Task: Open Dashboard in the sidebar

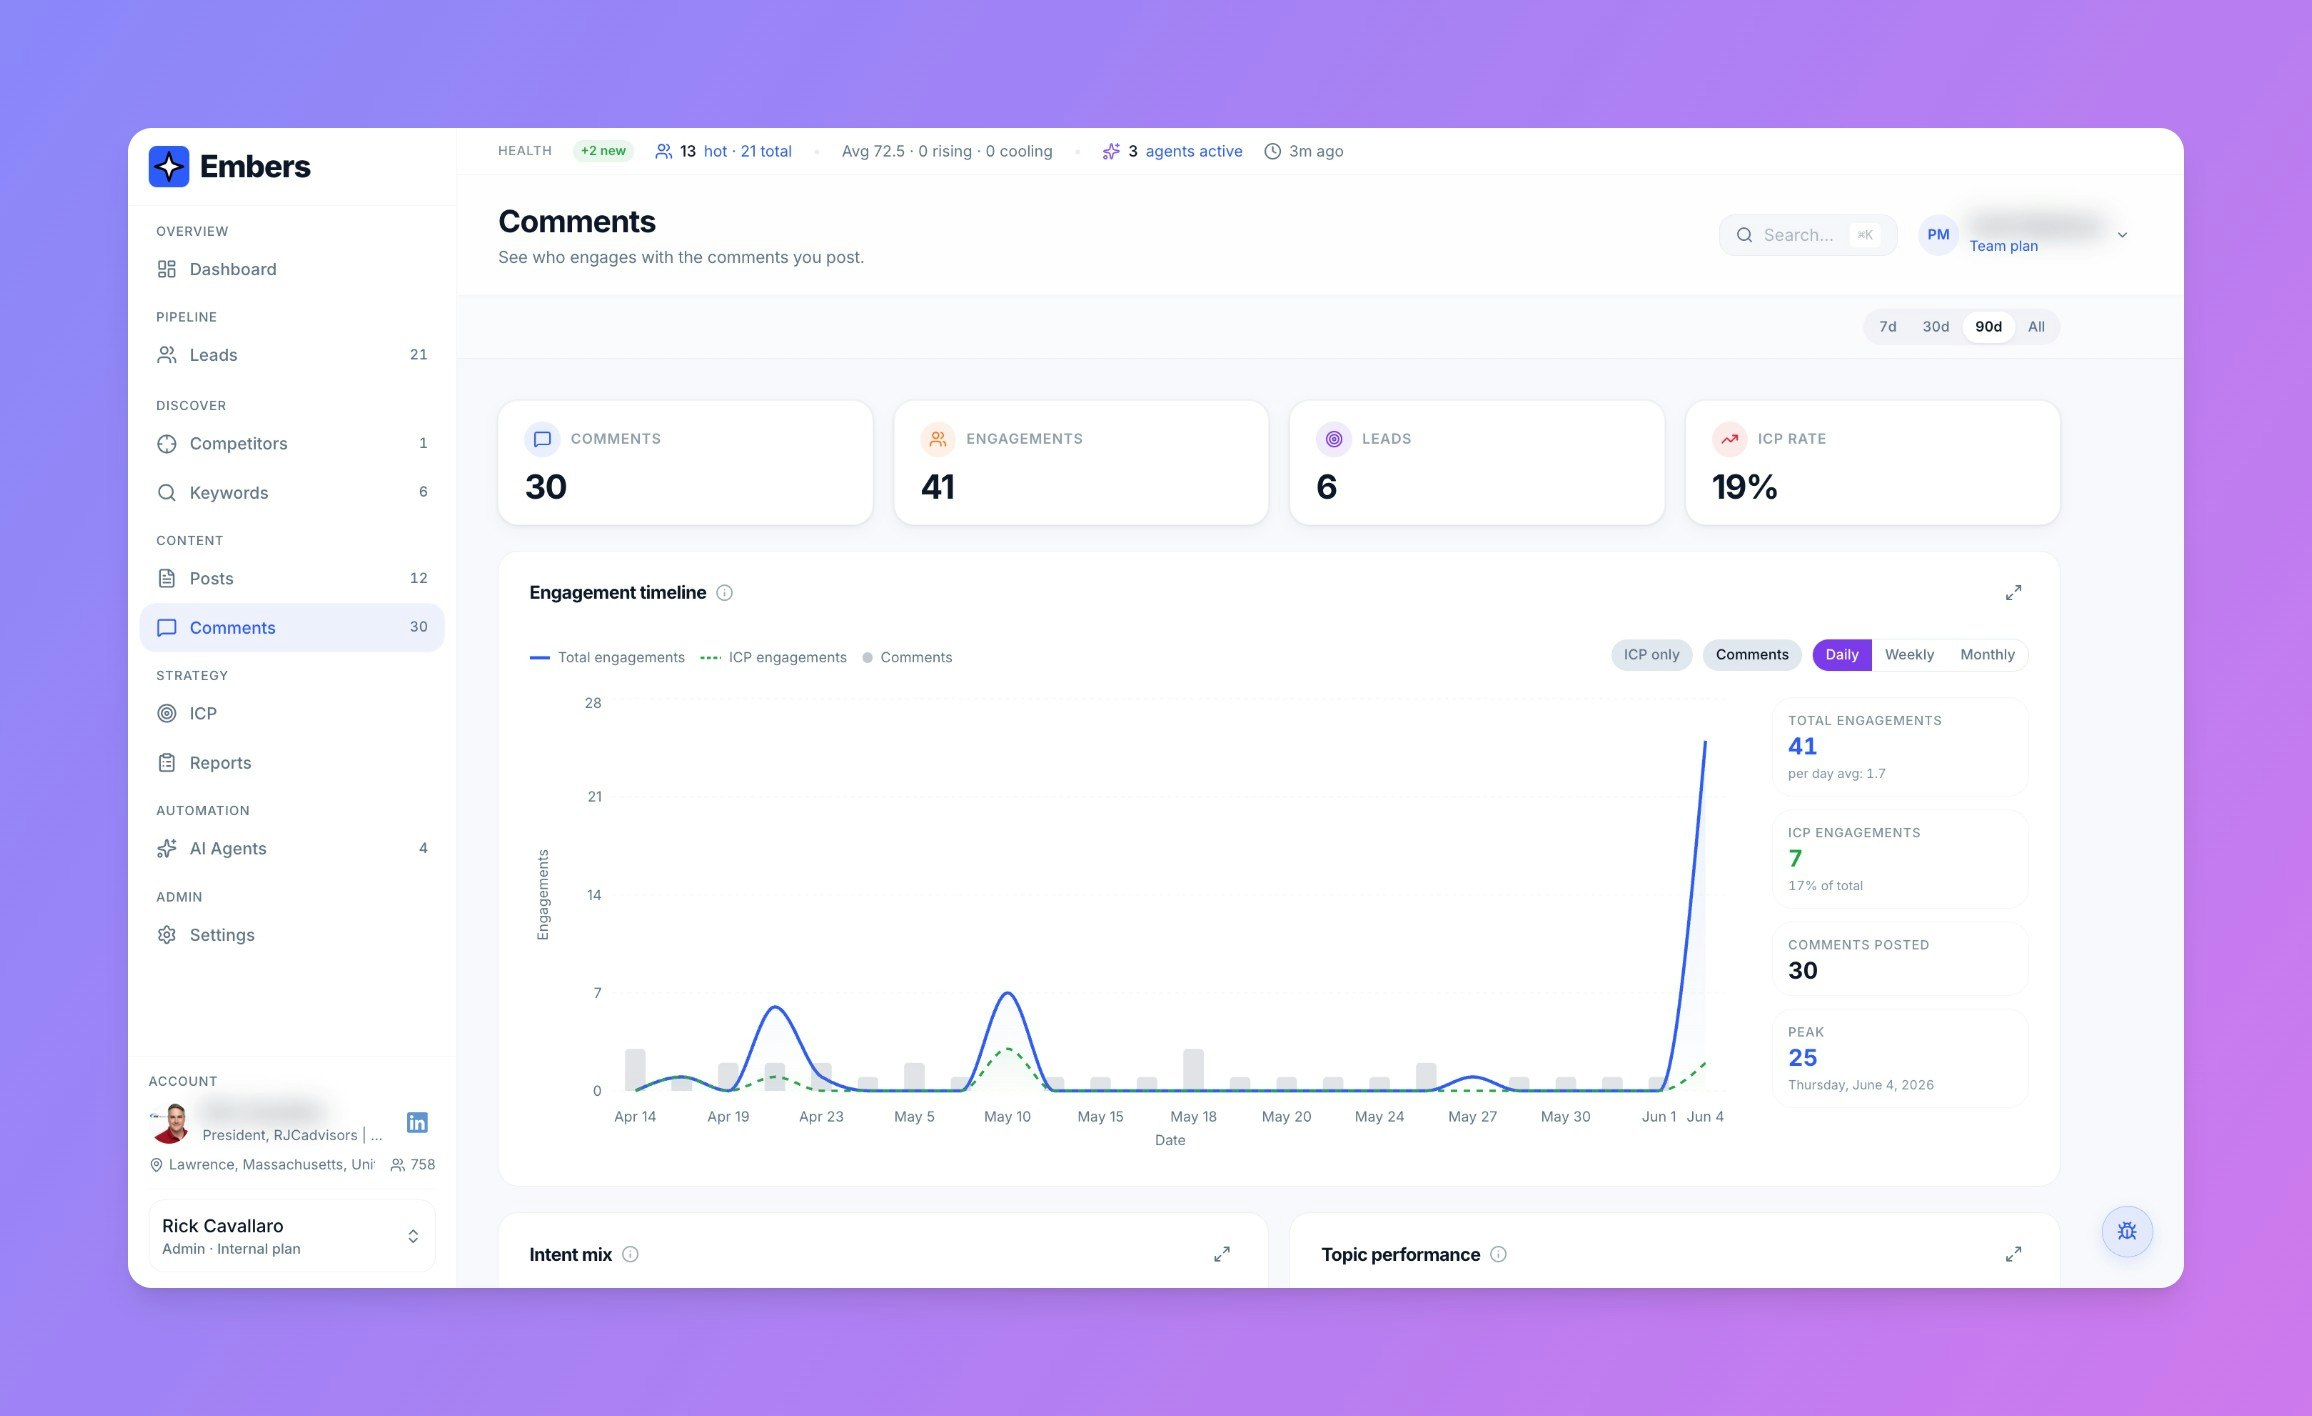Action: 291,269
